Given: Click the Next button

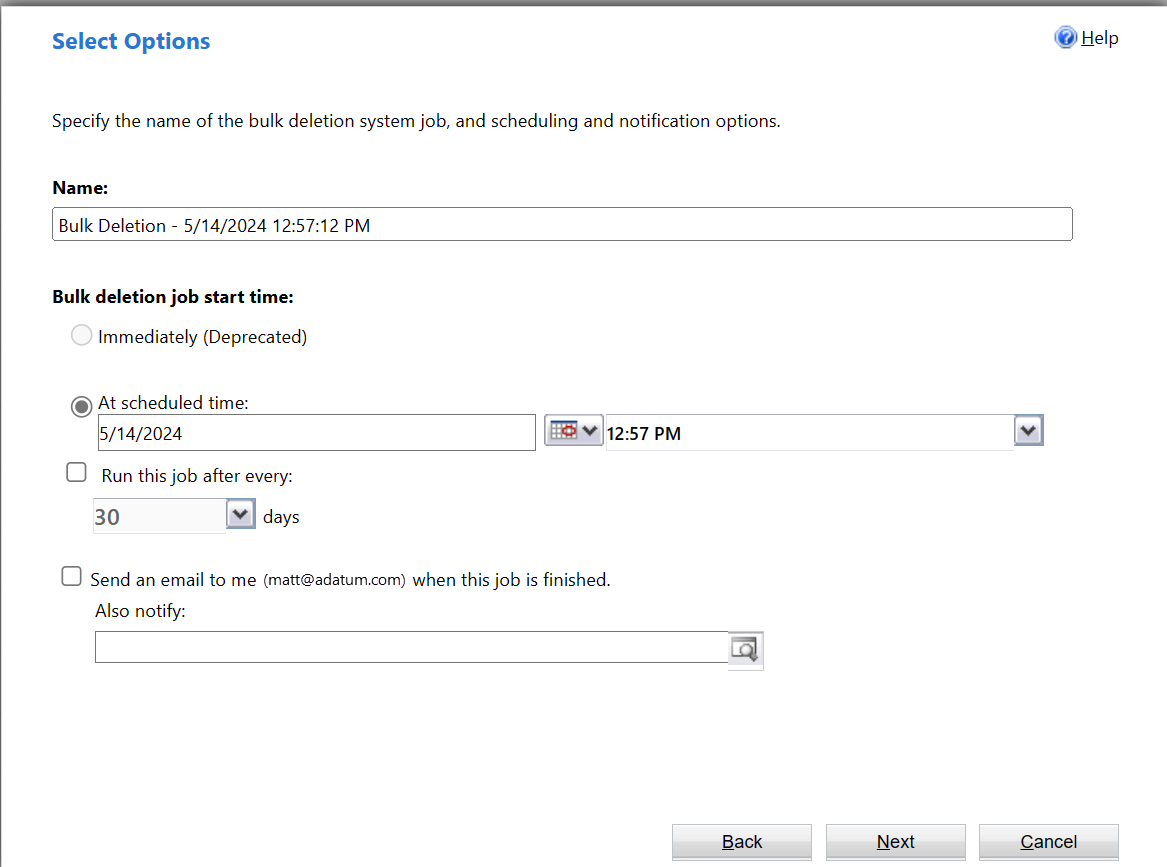Looking at the screenshot, I should coord(894,841).
